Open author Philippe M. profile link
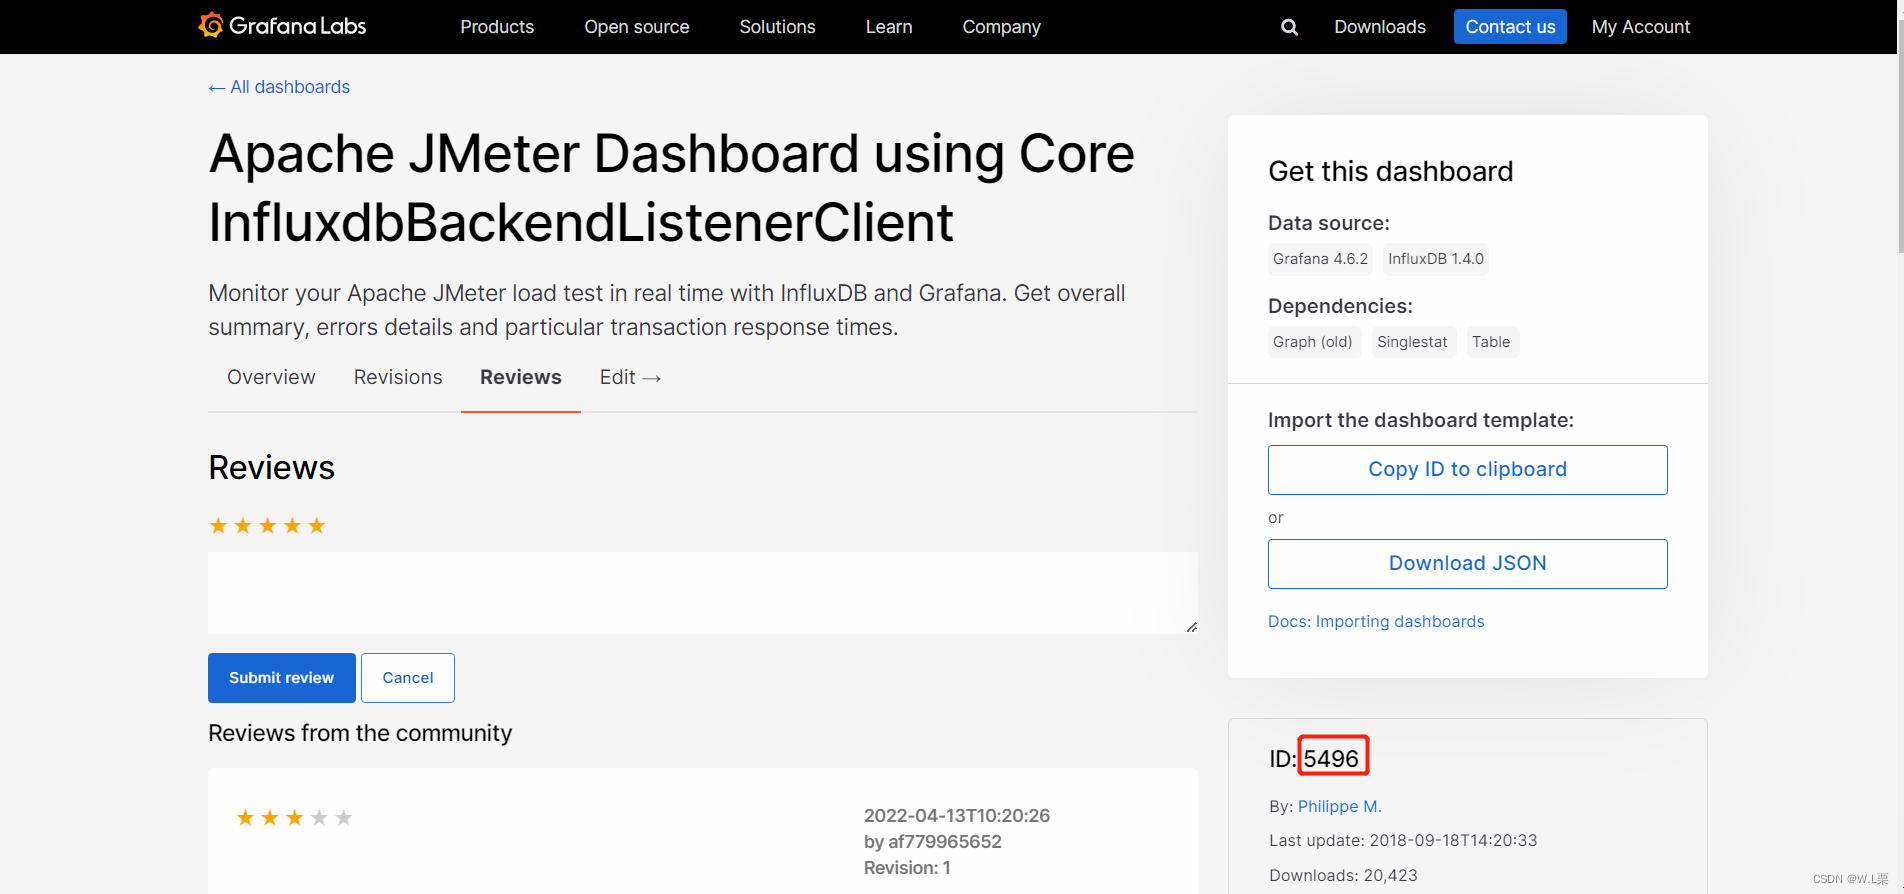Screen dimensions: 1904x894 (1340, 806)
